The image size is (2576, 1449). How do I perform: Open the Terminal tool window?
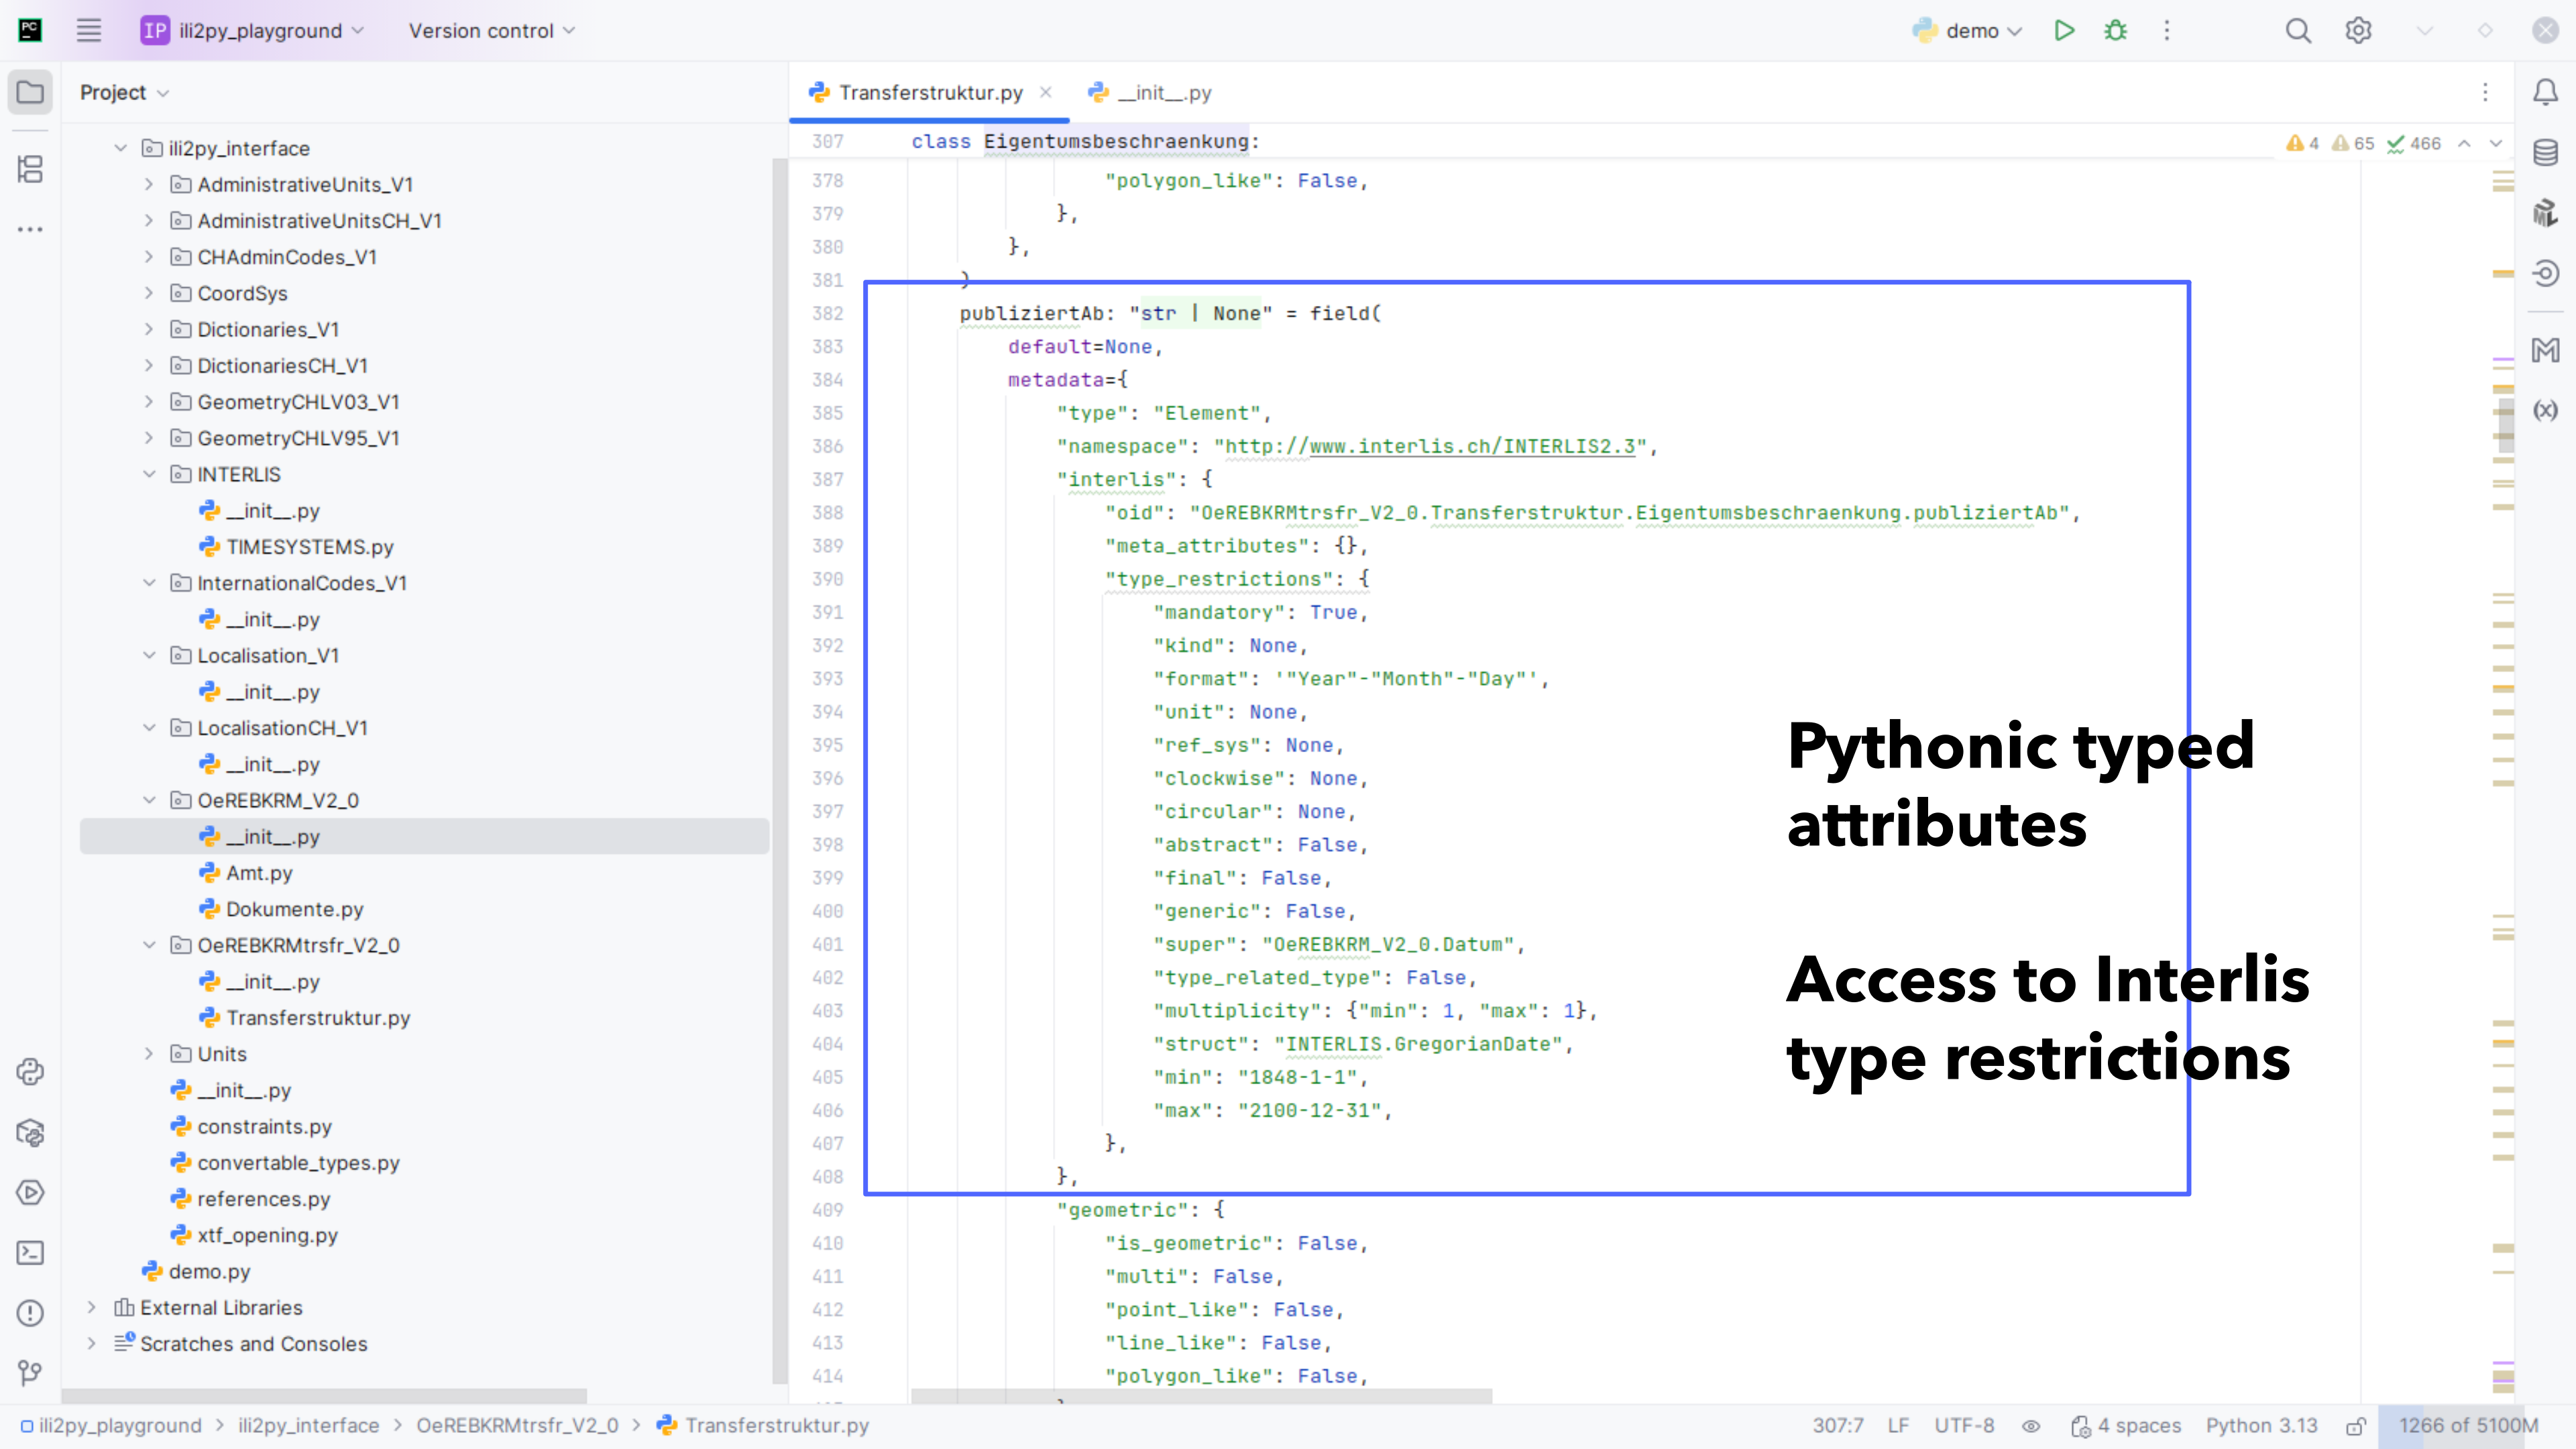30,1252
